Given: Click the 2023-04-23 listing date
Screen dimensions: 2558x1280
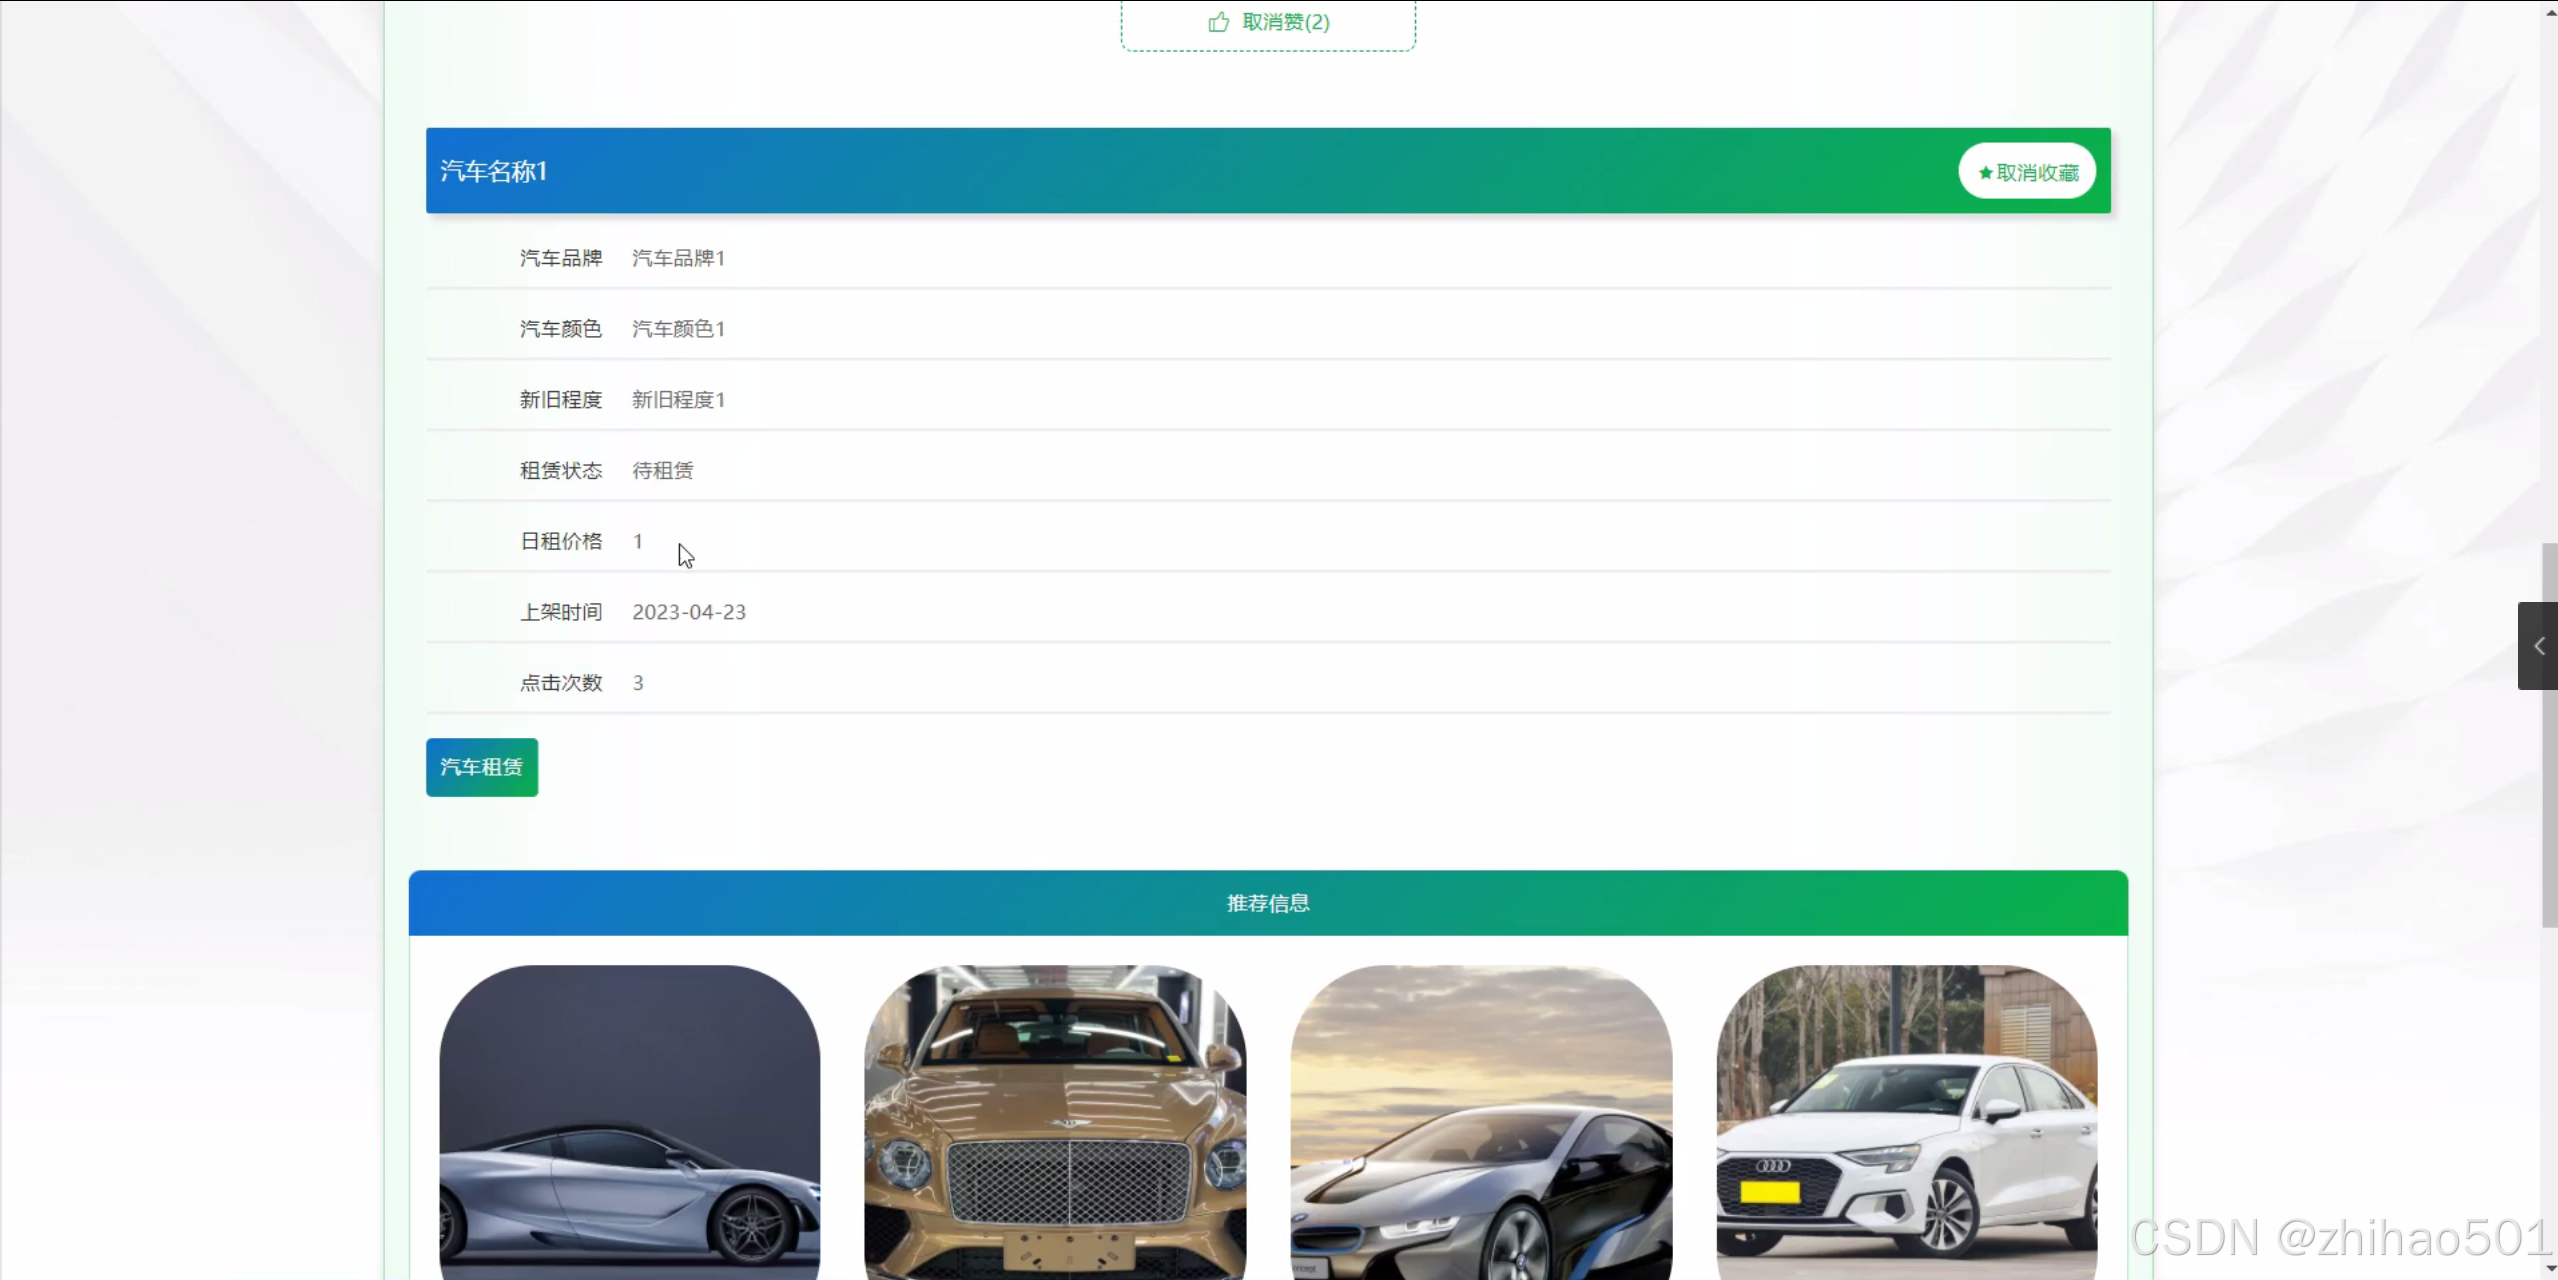Looking at the screenshot, I should coord(689,612).
